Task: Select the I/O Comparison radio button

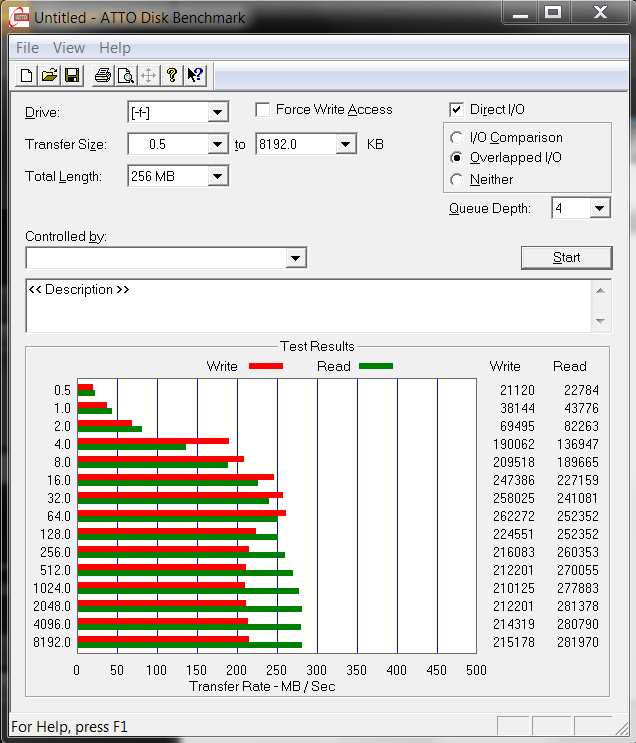Action: (457, 138)
